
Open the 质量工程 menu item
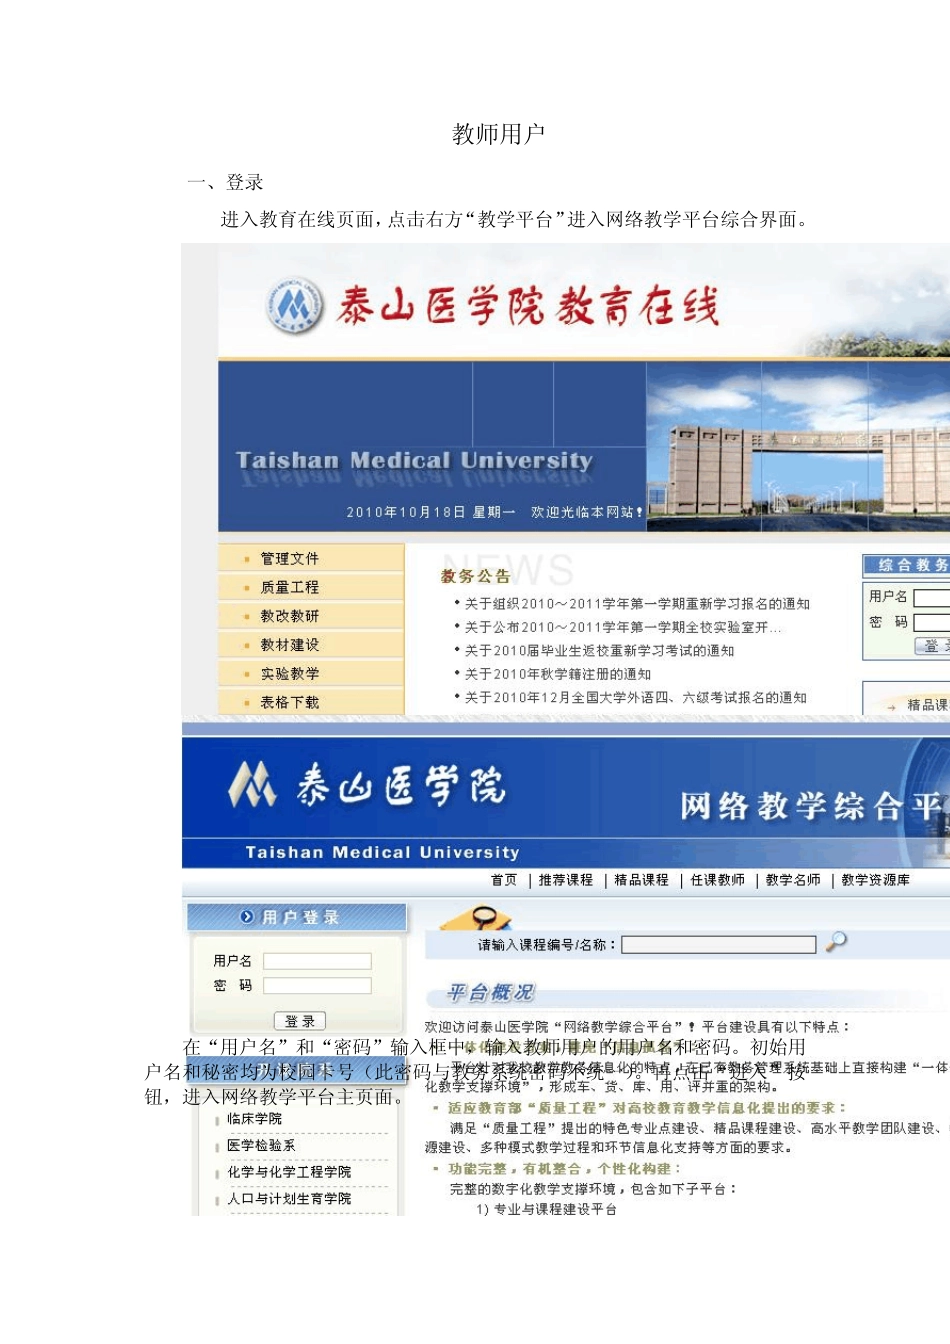(290, 587)
